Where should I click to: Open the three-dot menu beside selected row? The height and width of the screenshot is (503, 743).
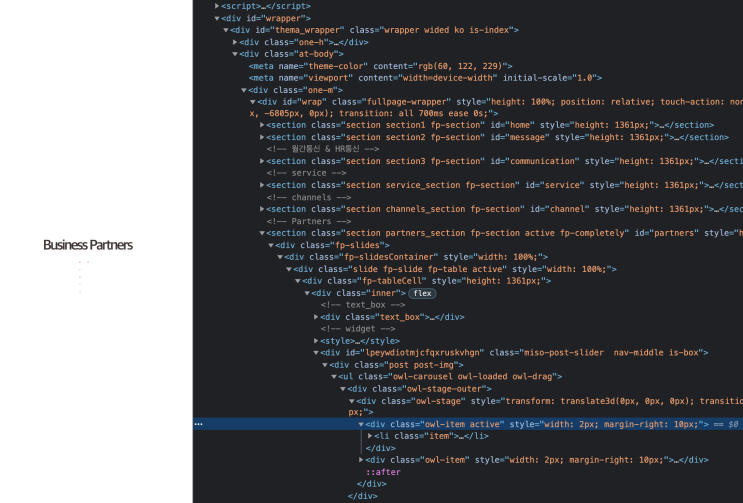pos(198,424)
